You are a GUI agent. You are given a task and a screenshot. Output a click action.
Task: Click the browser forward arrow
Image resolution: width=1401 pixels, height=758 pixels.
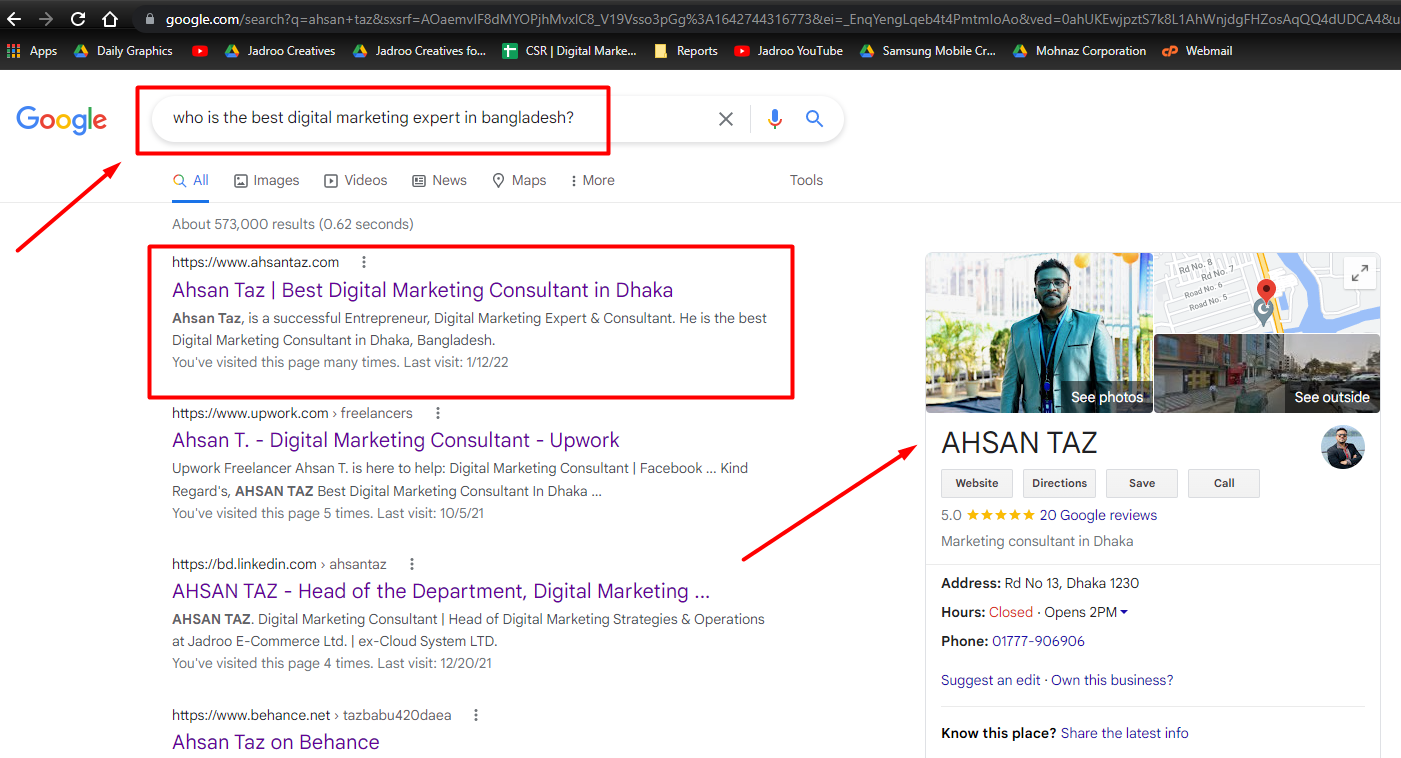46,19
